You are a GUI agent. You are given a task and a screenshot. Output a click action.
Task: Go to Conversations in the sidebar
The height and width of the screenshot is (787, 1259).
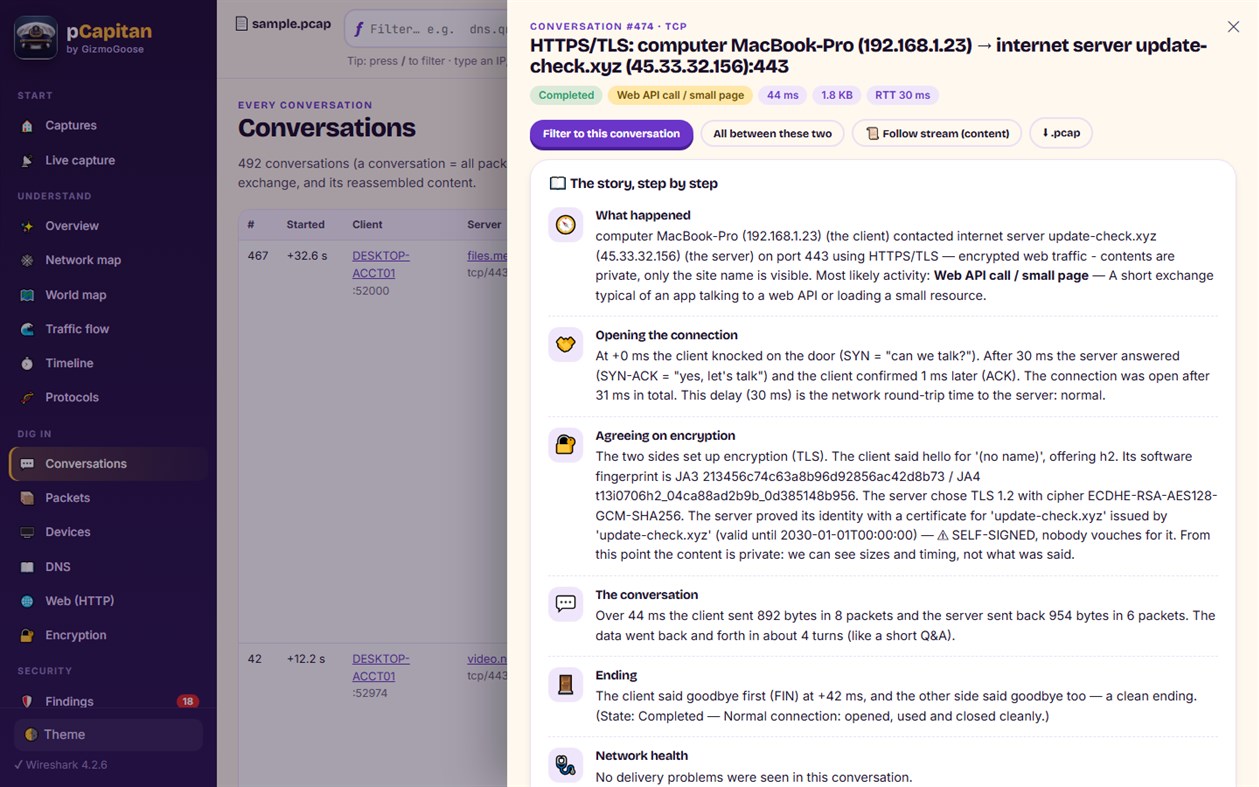108,464
